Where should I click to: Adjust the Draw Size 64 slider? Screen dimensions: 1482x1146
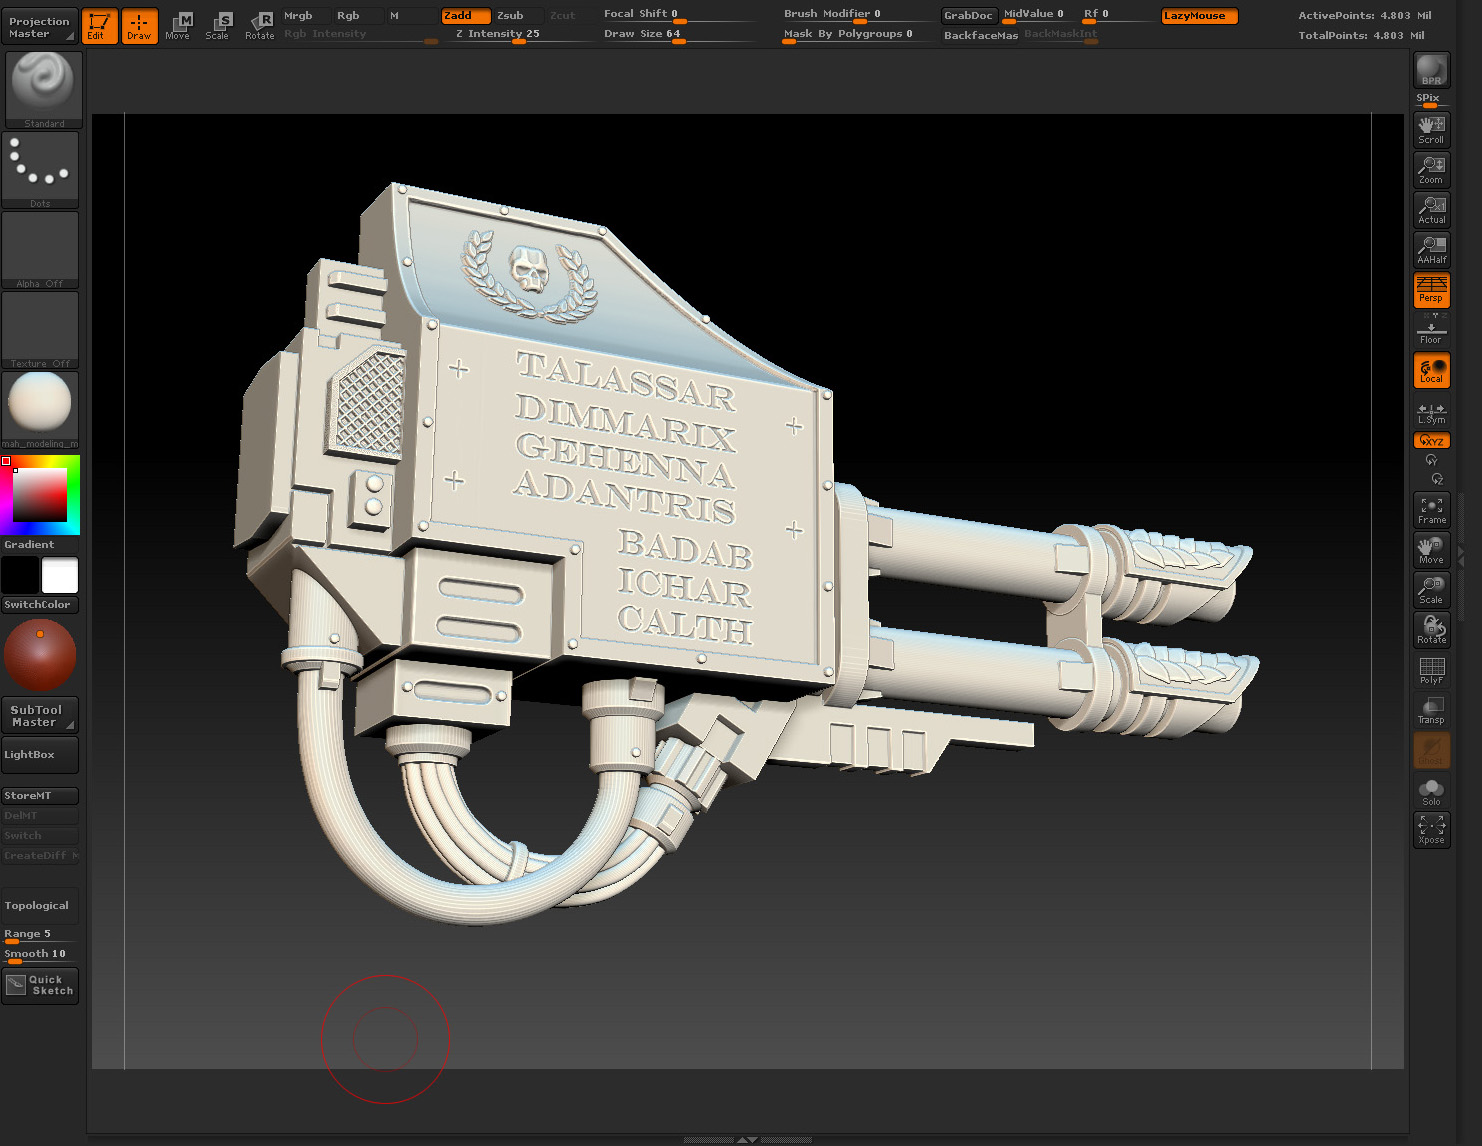(679, 34)
